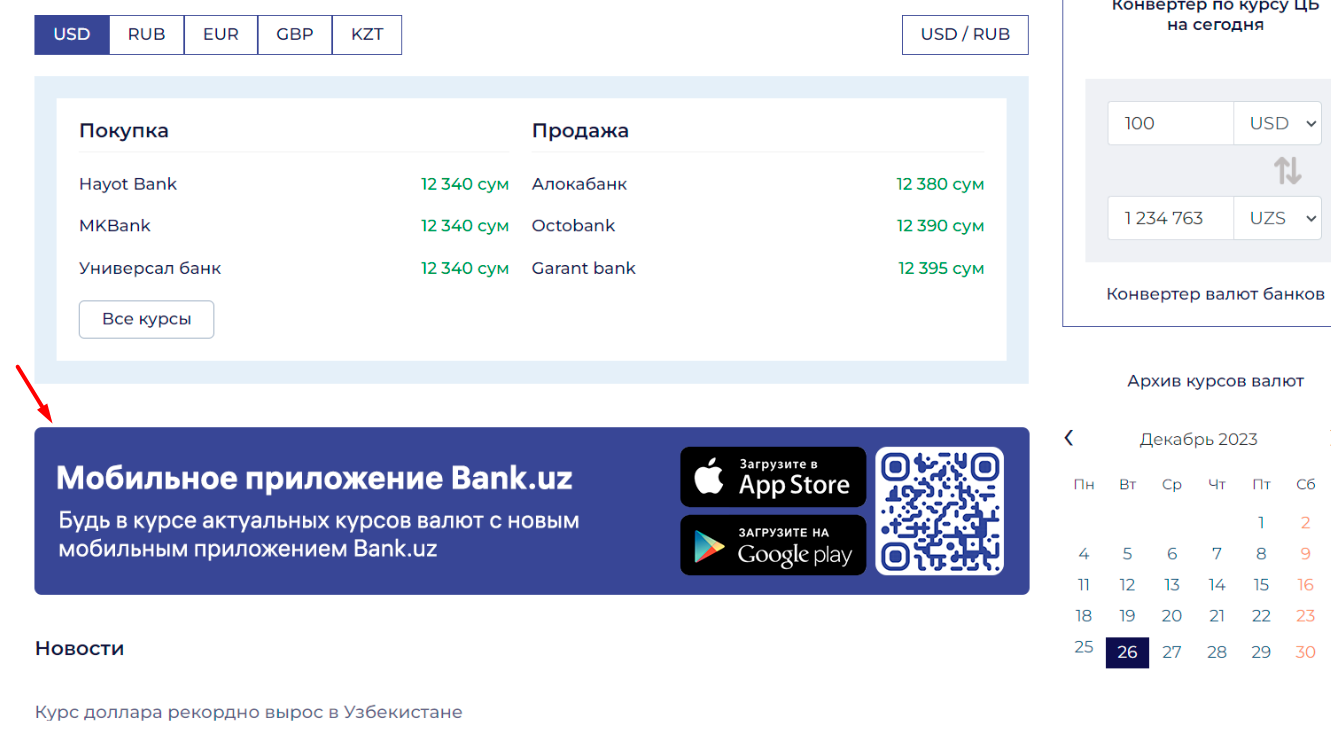
Task: Open the Универсал банк link
Action: tap(150, 268)
